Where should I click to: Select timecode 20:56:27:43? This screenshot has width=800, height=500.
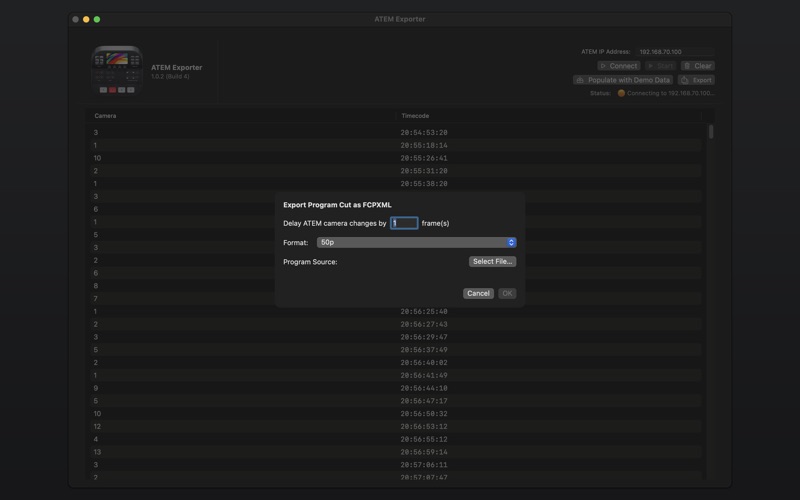[423, 324]
